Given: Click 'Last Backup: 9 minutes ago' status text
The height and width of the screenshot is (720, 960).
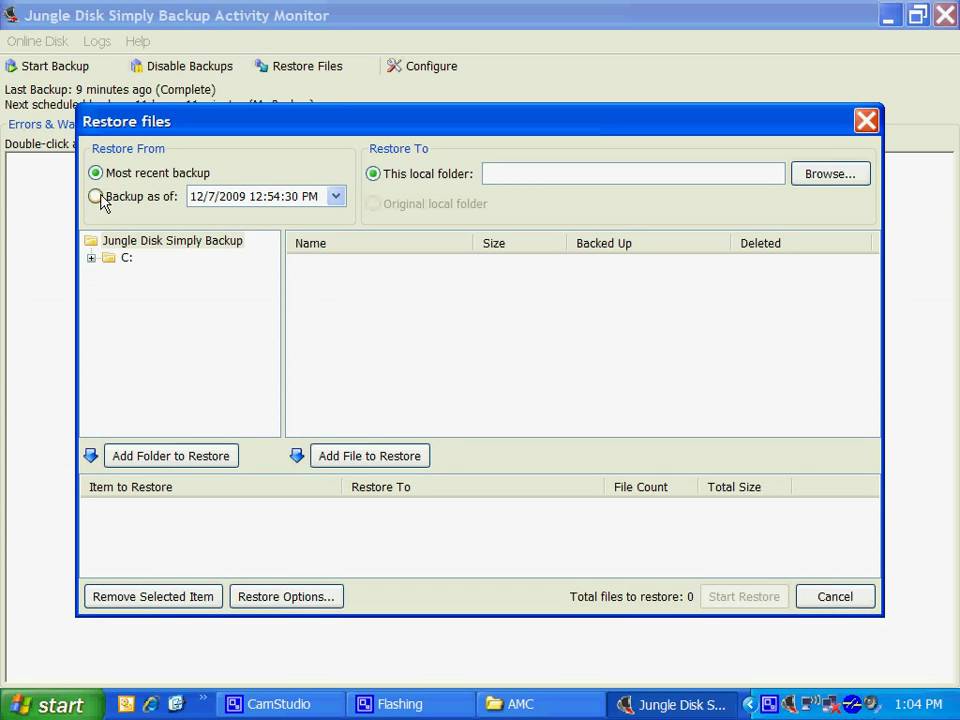Looking at the screenshot, I should [110, 89].
